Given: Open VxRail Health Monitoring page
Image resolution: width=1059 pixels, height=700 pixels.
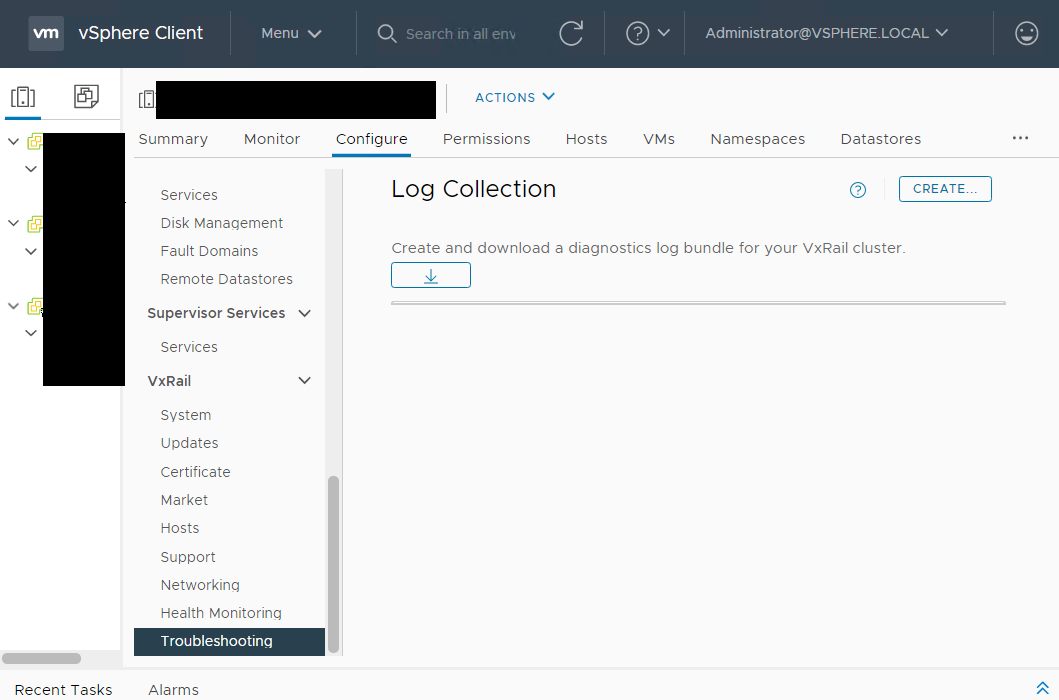Looking at the screenshot, I should (x=221, y=613).
